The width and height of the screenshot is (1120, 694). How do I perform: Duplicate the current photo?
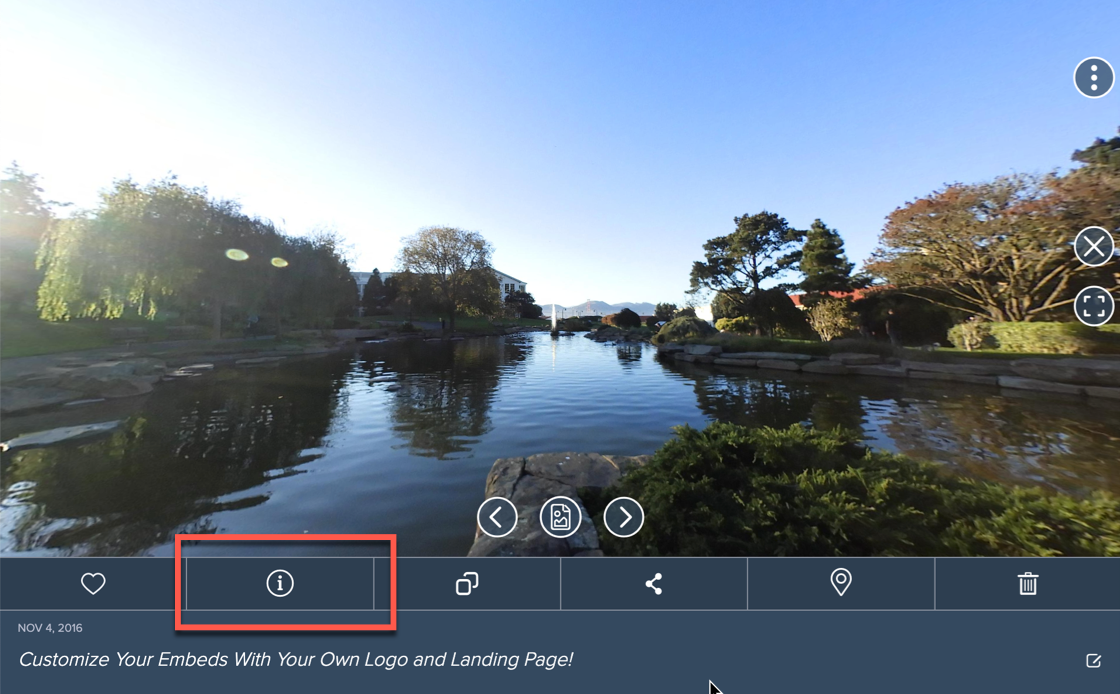coord(467,583)
